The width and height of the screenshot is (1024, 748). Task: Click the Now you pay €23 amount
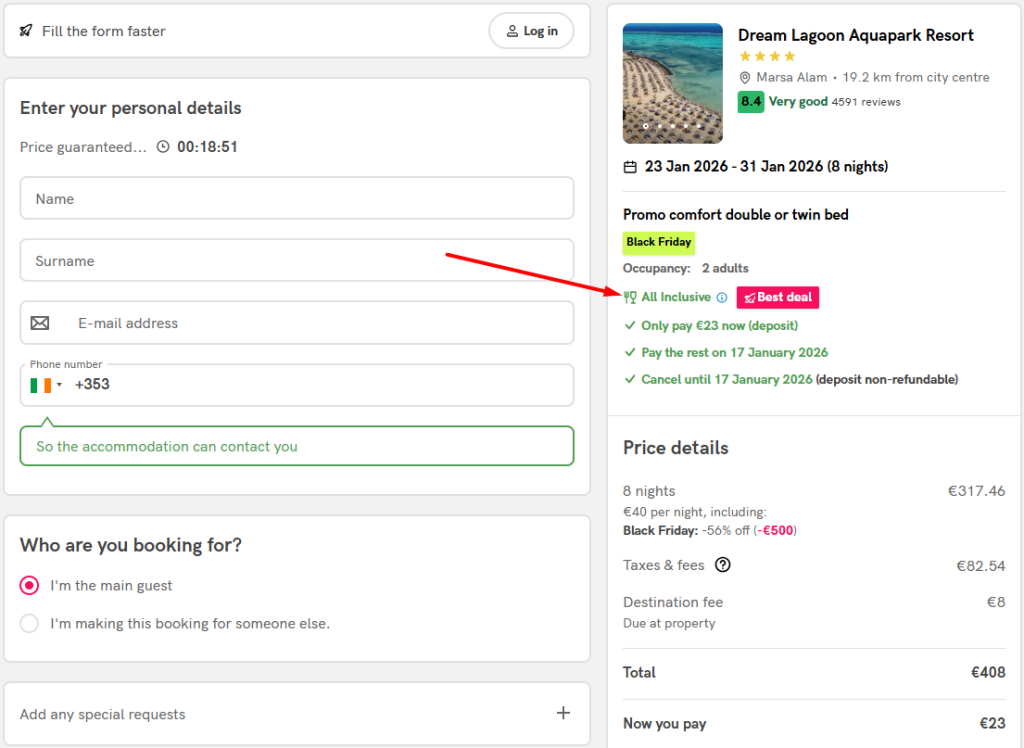click(x=992, y=723)
